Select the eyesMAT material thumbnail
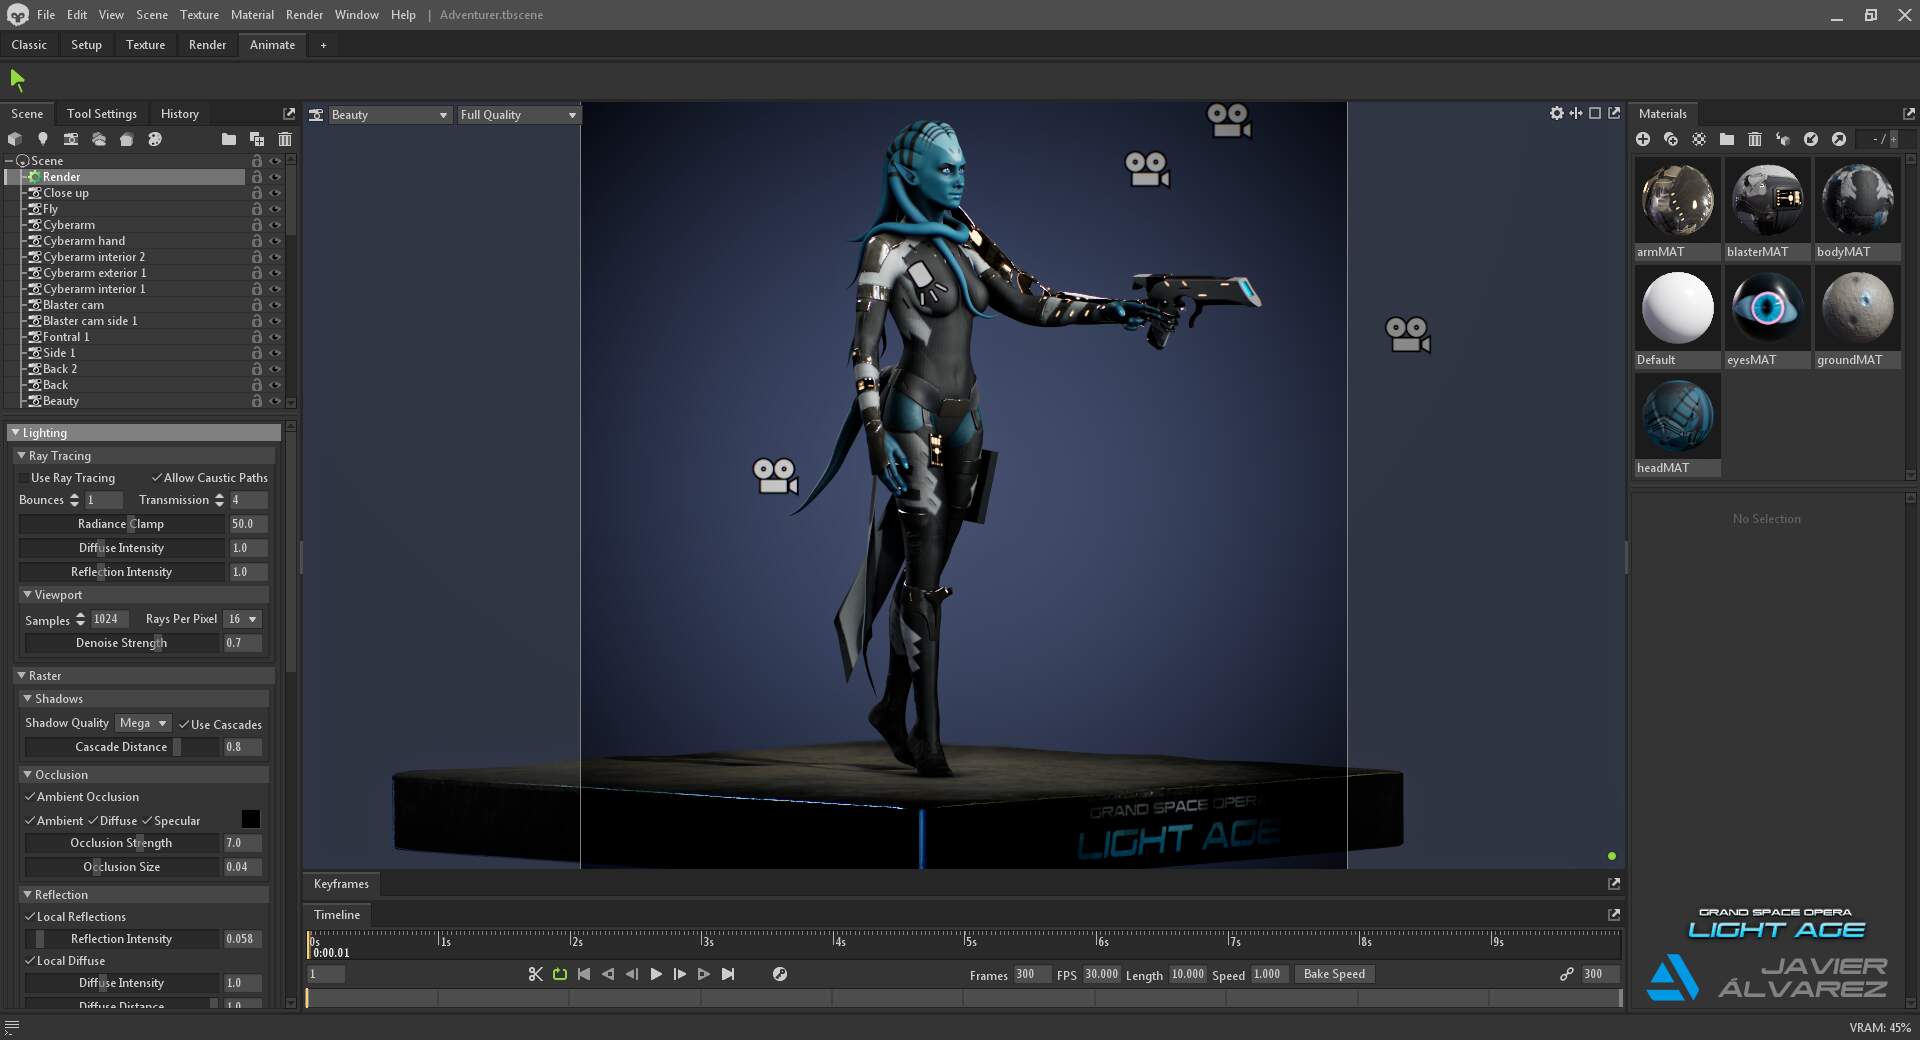1920x1040 pixels. tap(1767, 308)
